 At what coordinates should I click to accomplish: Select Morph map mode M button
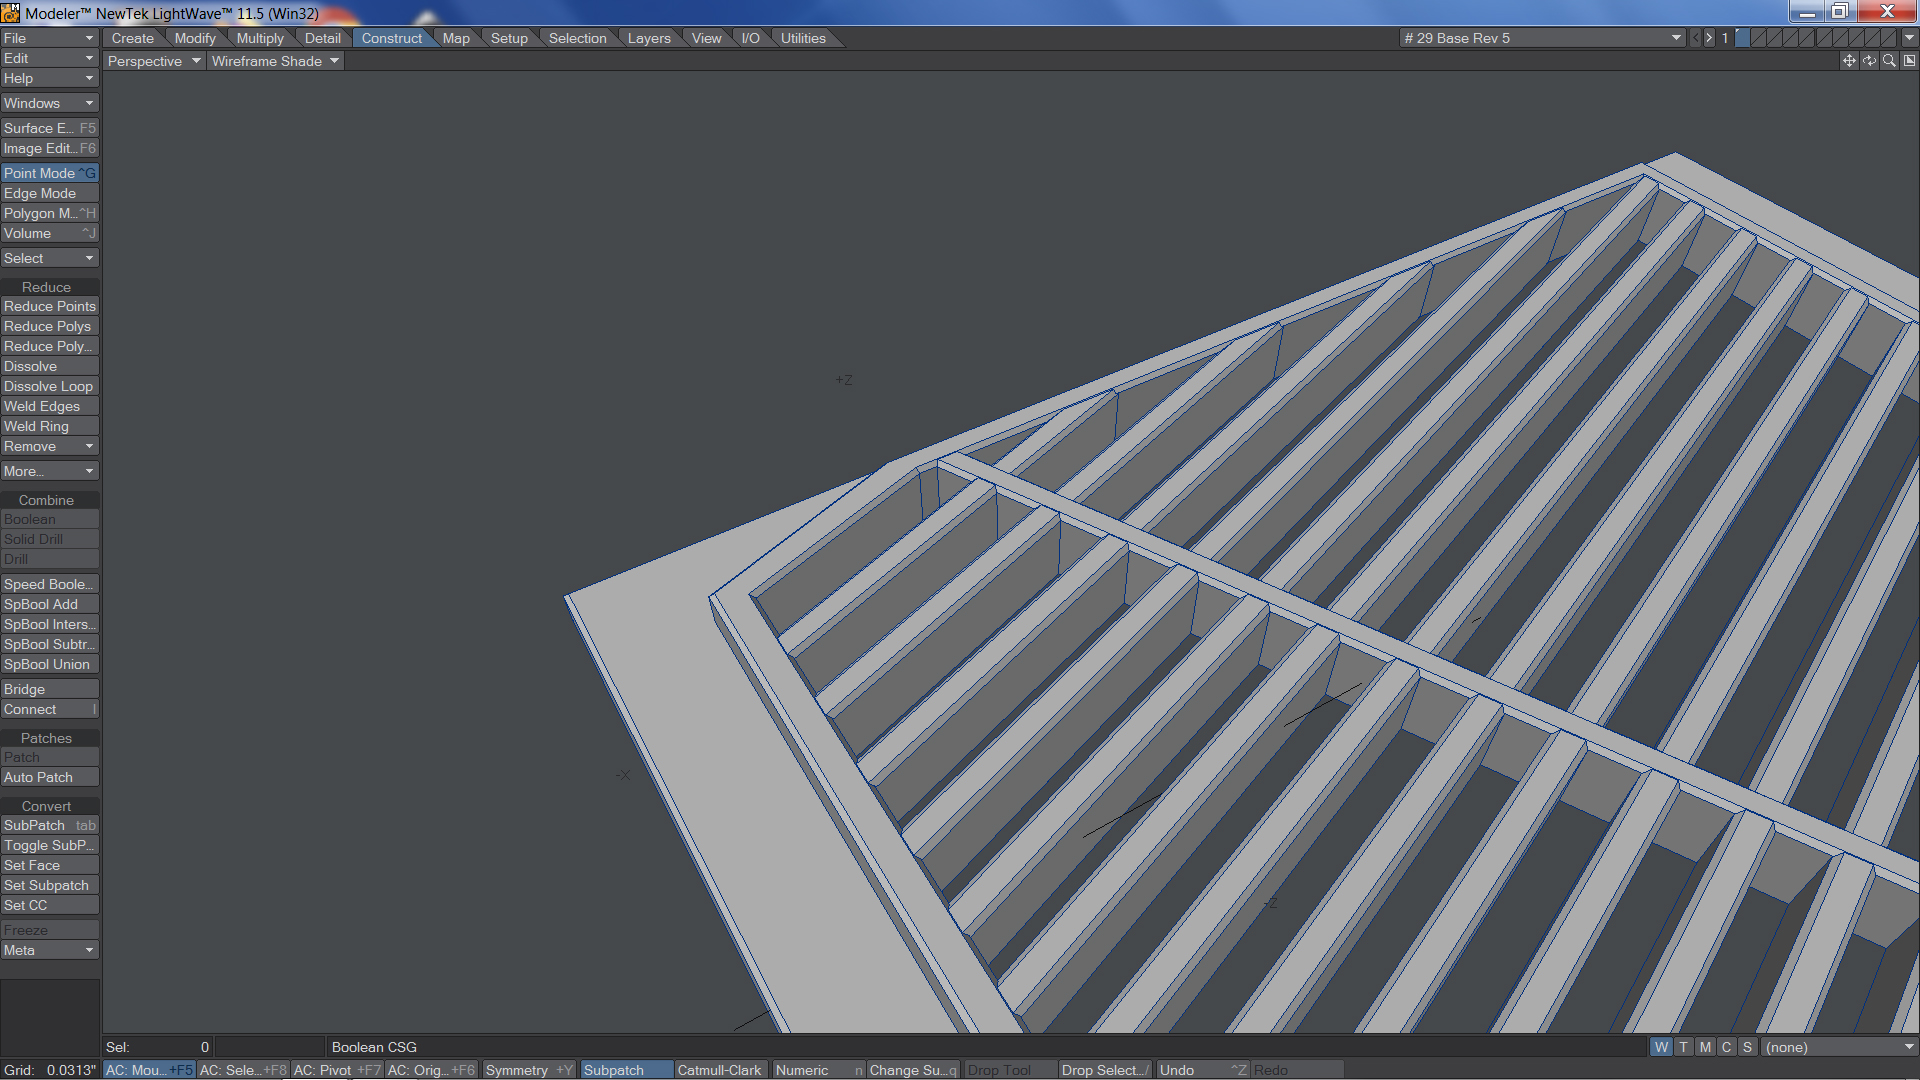1705,1047
